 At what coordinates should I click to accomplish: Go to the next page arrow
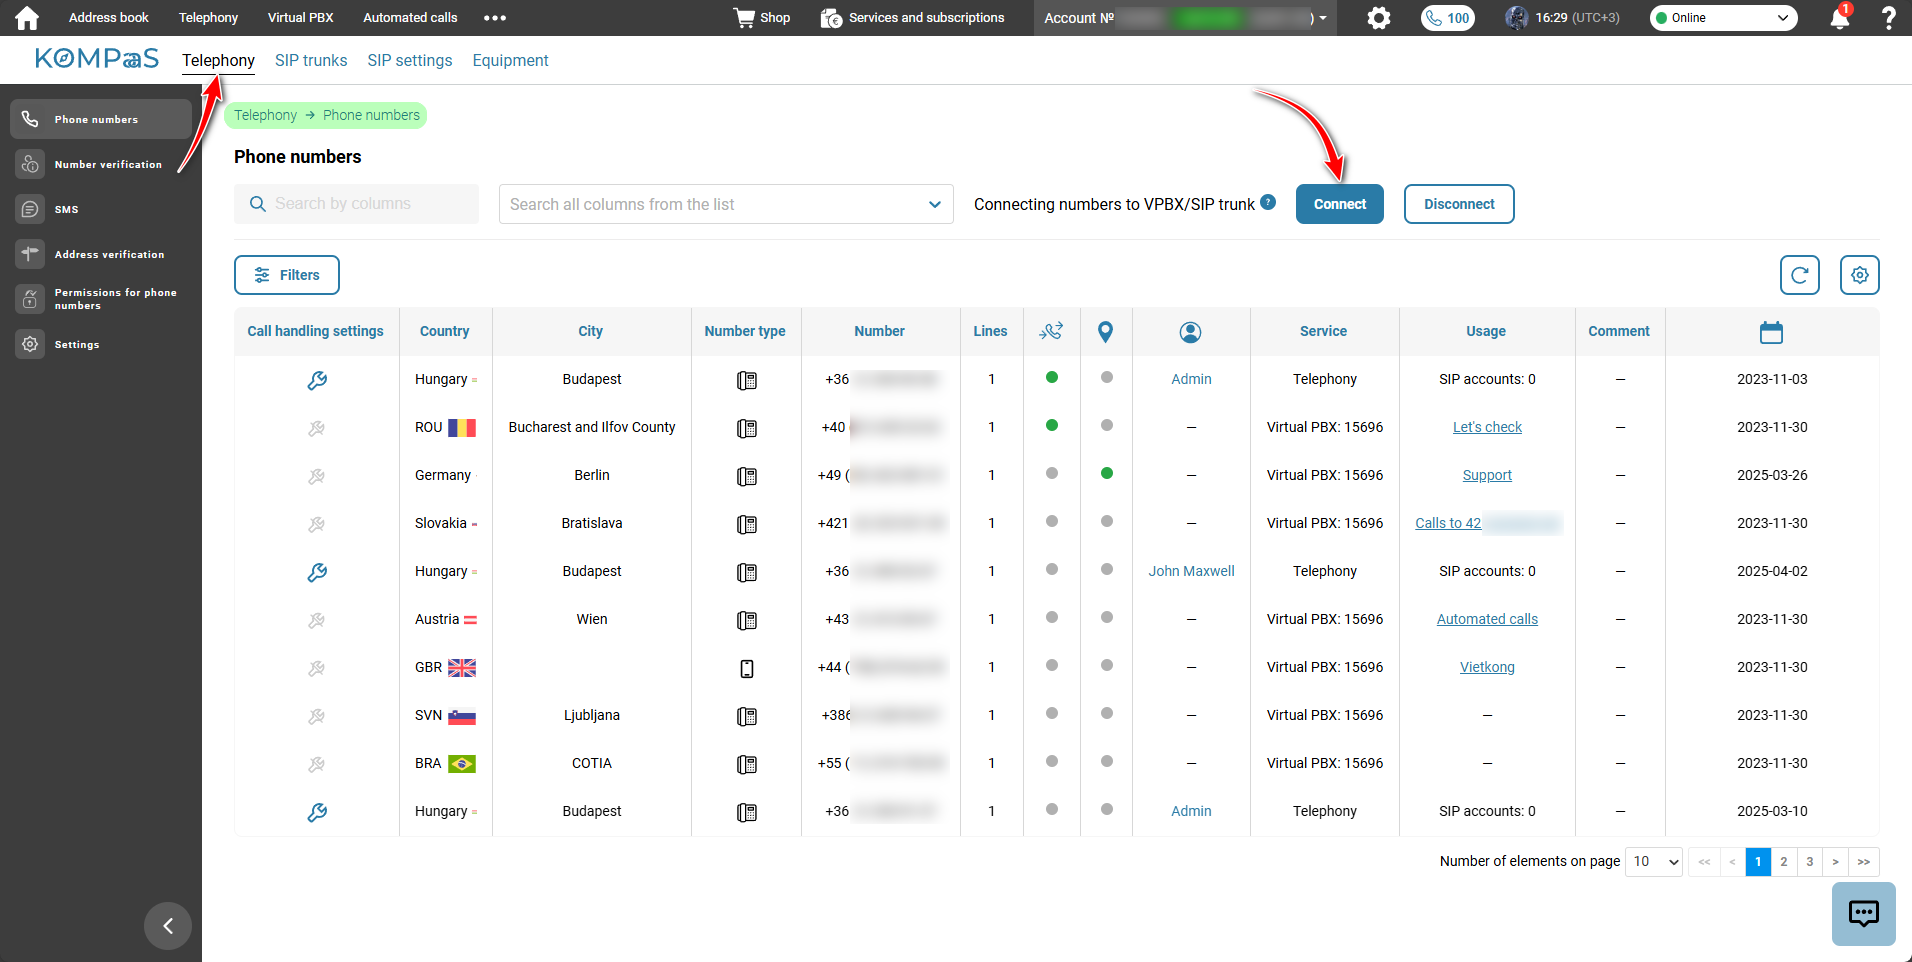click(x=1835, y=862)
